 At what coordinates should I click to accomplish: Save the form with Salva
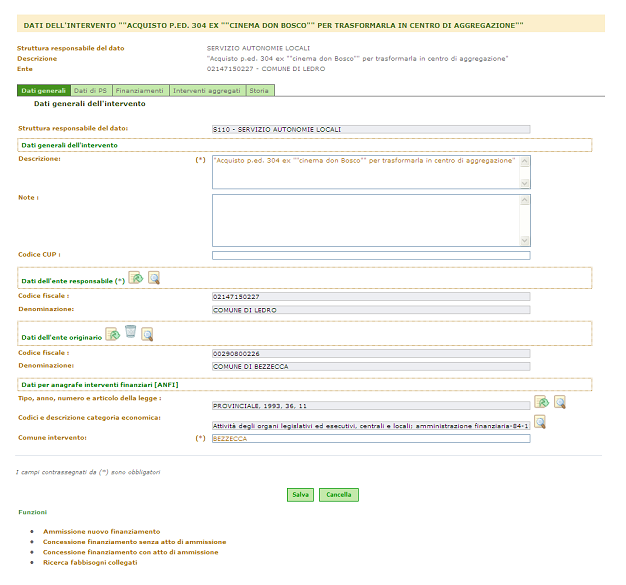300,495
